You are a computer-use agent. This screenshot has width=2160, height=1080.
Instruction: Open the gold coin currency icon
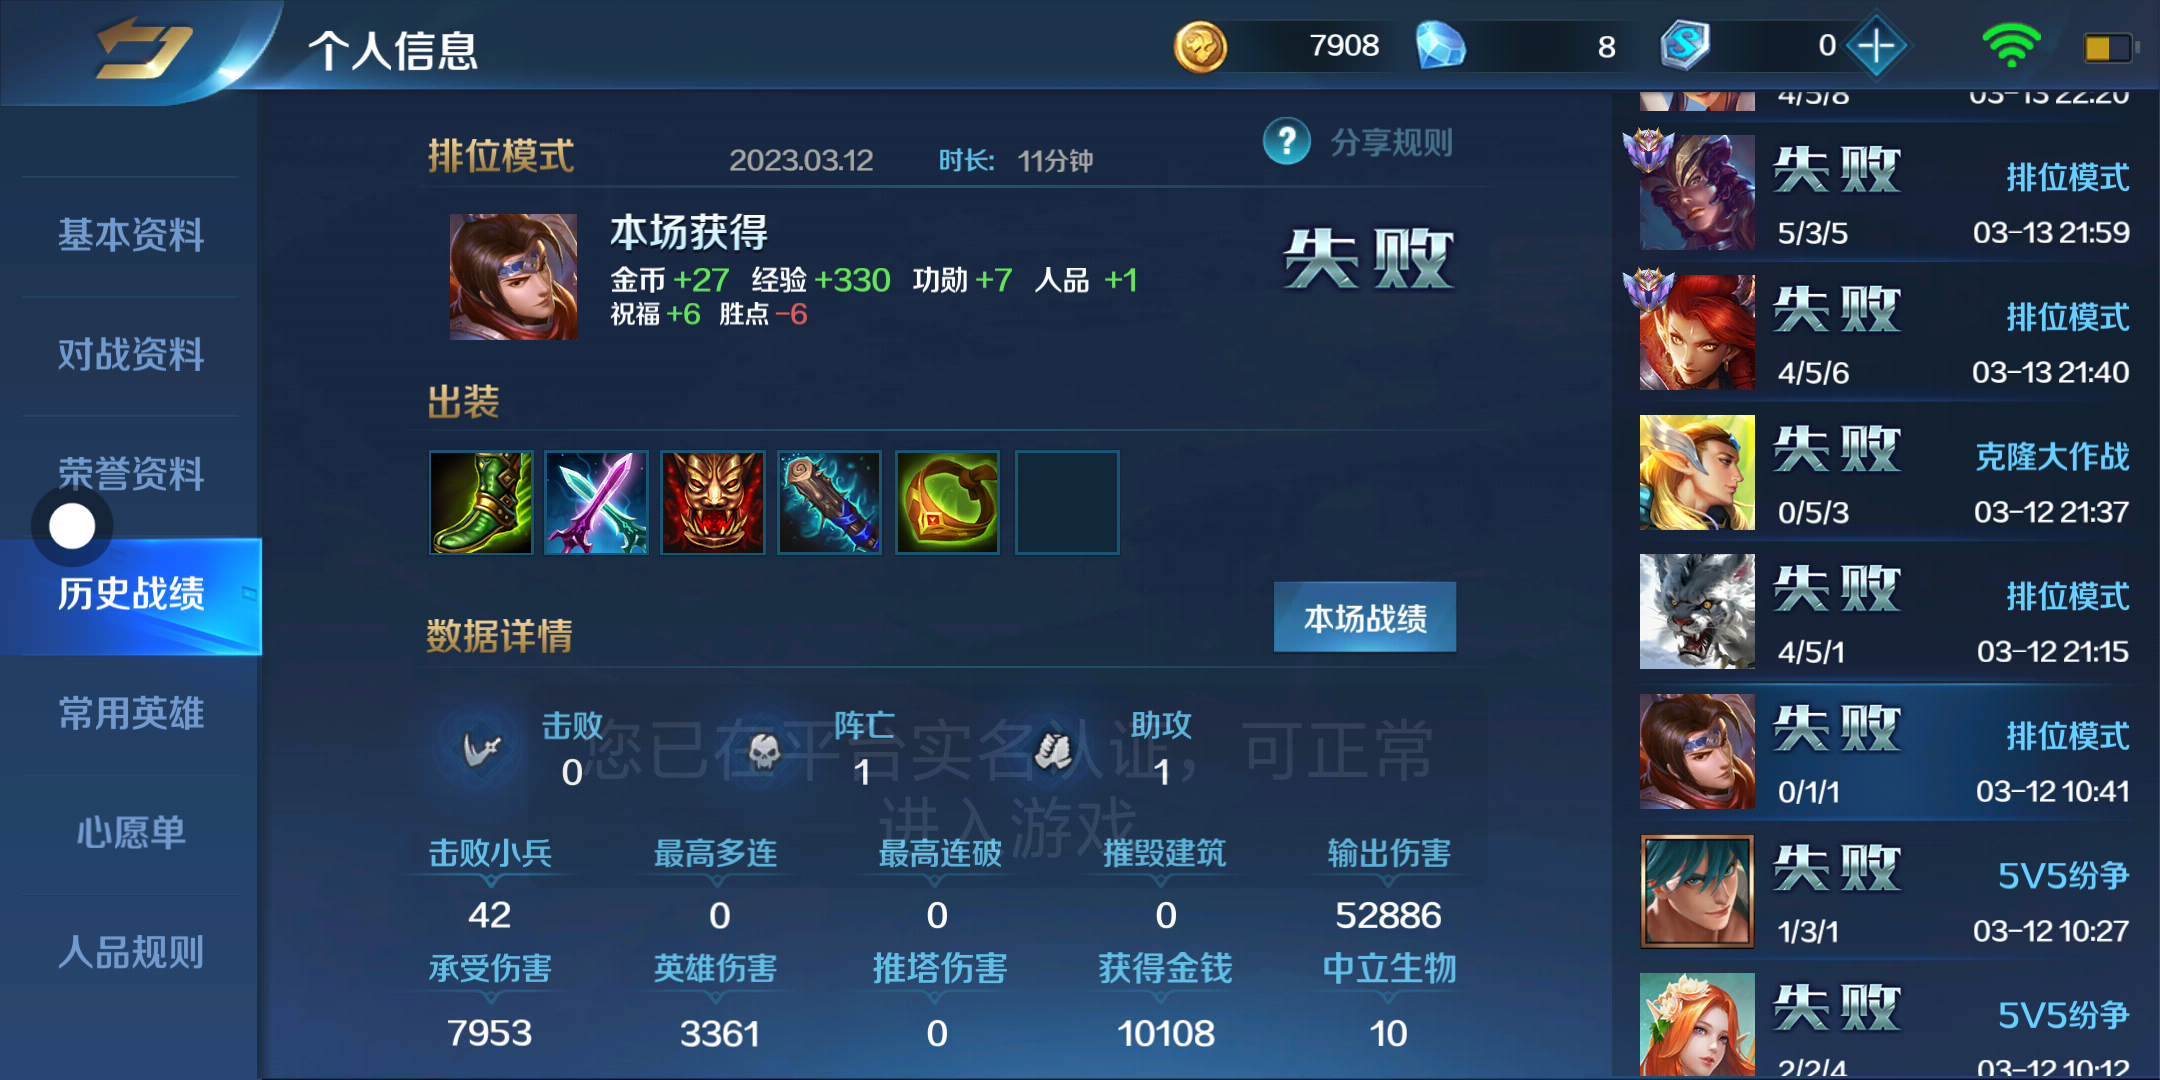(x=1200, y=46)
